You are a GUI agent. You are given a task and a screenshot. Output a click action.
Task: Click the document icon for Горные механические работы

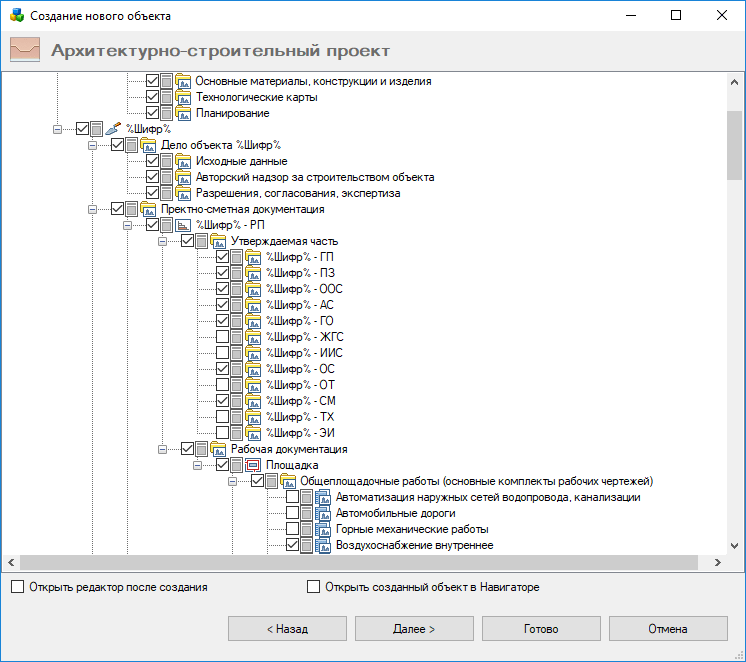click(x=323, y=529)
